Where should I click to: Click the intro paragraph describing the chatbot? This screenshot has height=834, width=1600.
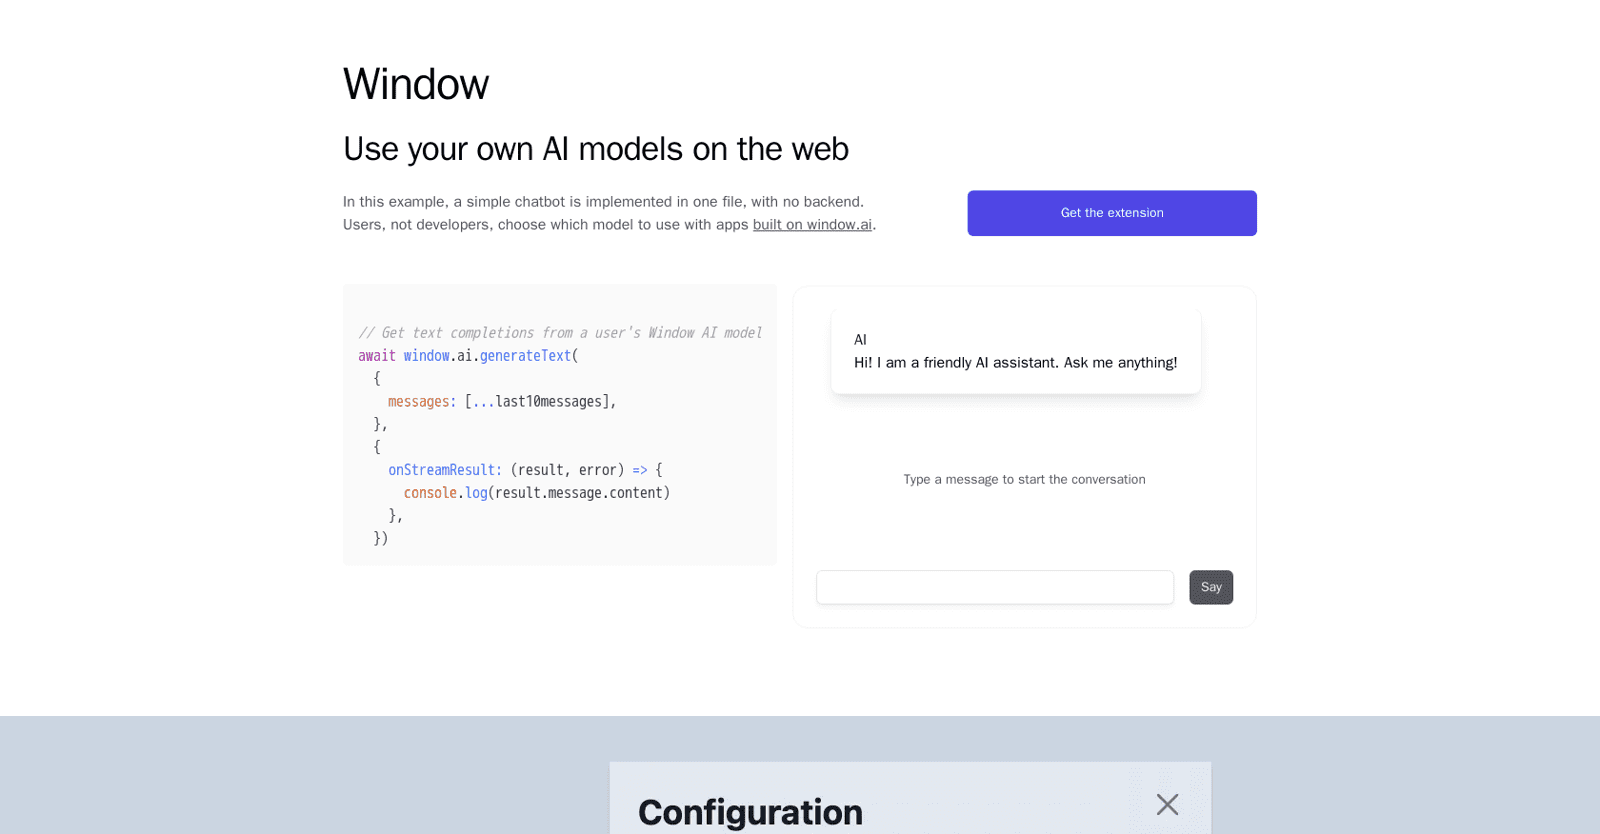[x=602, y=212]
